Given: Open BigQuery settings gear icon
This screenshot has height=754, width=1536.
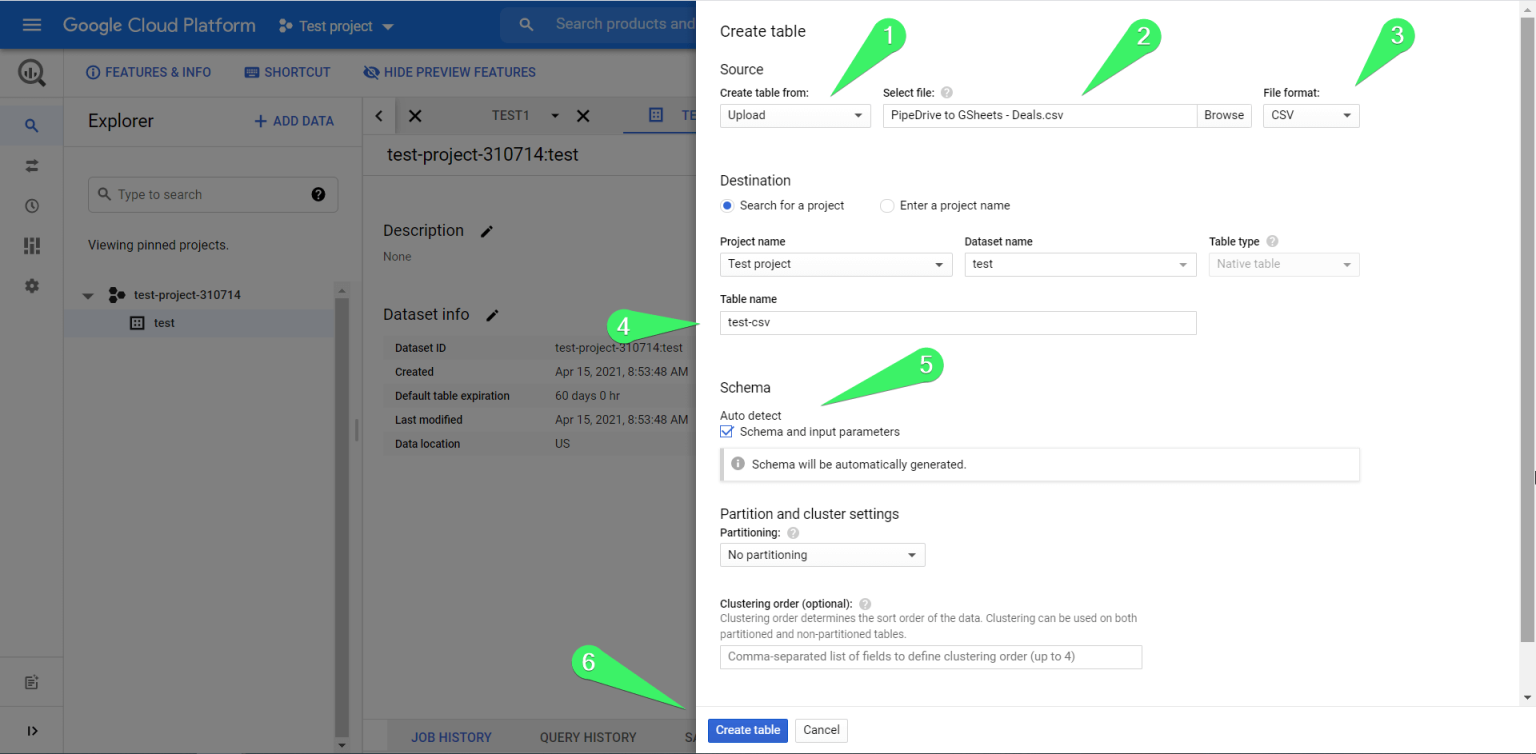Looking at the screenshot, I should [31, 285].
